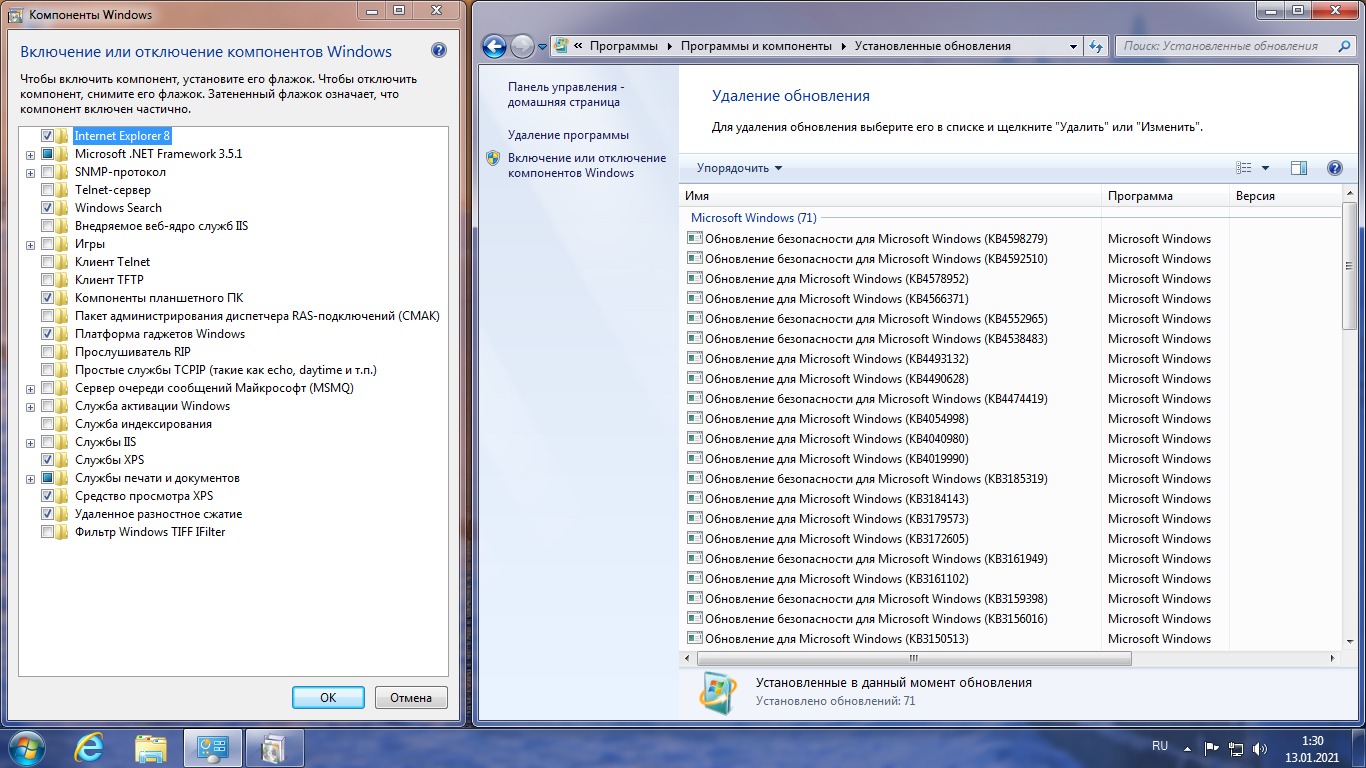Screen dimensions: 1366x768
Task: Click the Forward navigation arrow
Action: point(522,46)
